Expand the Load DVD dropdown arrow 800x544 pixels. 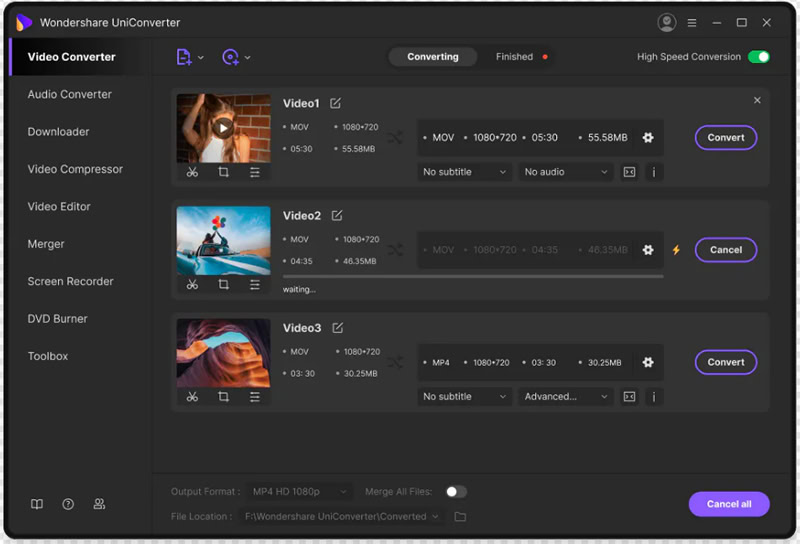click(x=247, y=57)
